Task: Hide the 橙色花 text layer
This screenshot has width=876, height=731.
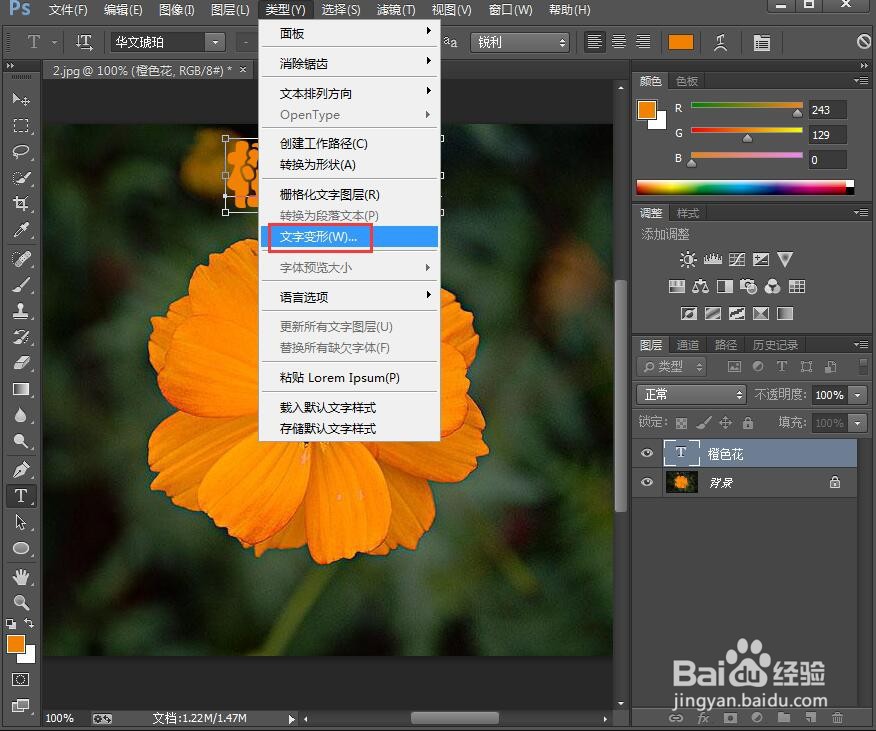Action: pyautogui.click(x=647, y=453)
